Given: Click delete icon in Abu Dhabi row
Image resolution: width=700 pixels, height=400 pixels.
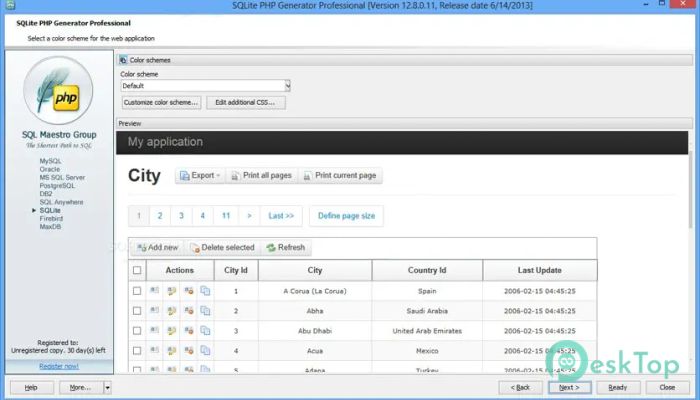Looking at the screenshot, I should 189,331.
